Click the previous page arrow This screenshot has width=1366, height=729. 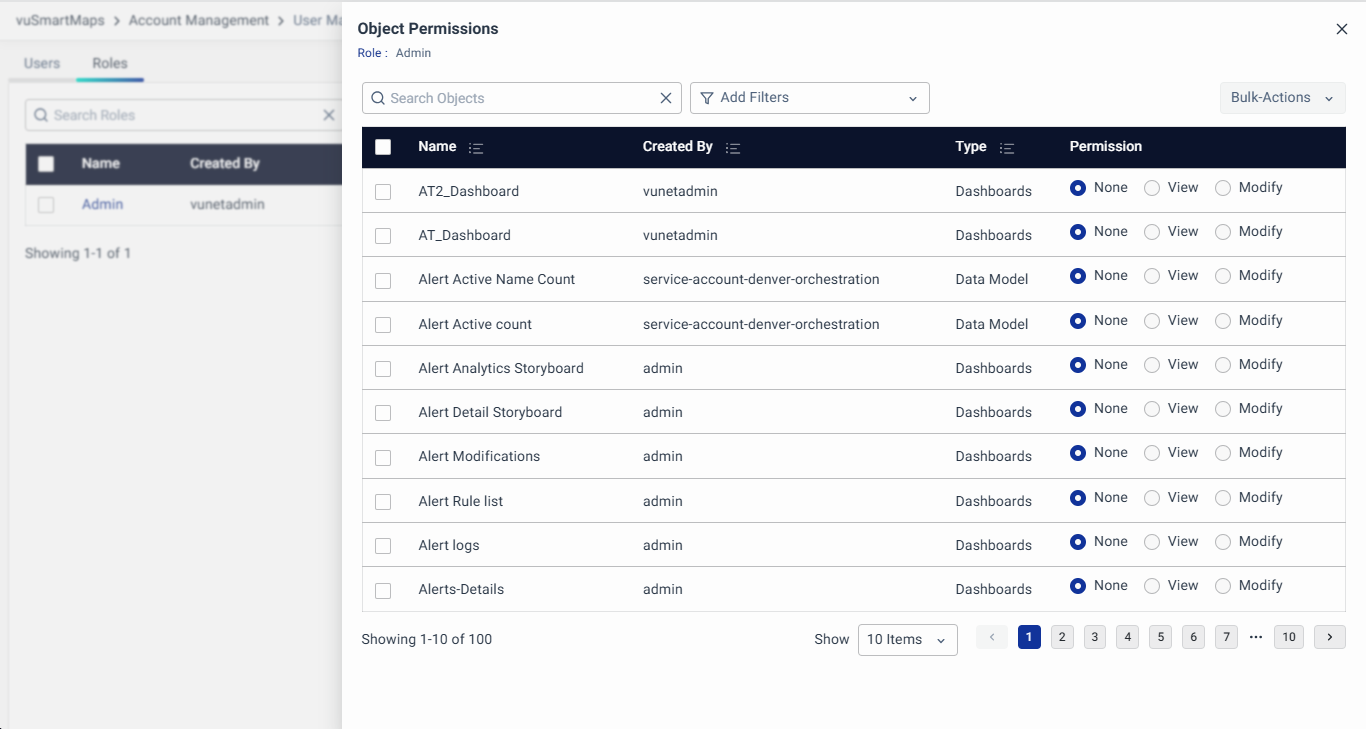[992, 637]
